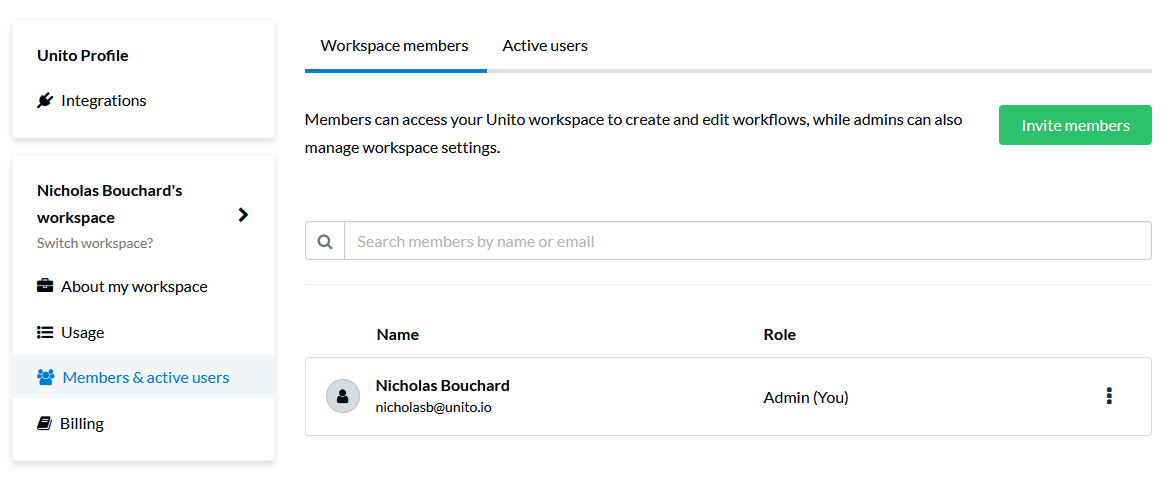The width and height of the screenshot is (1168, 480).
Task: Click the Name column header
Action: pyautogui.click(x=398, y=335)
